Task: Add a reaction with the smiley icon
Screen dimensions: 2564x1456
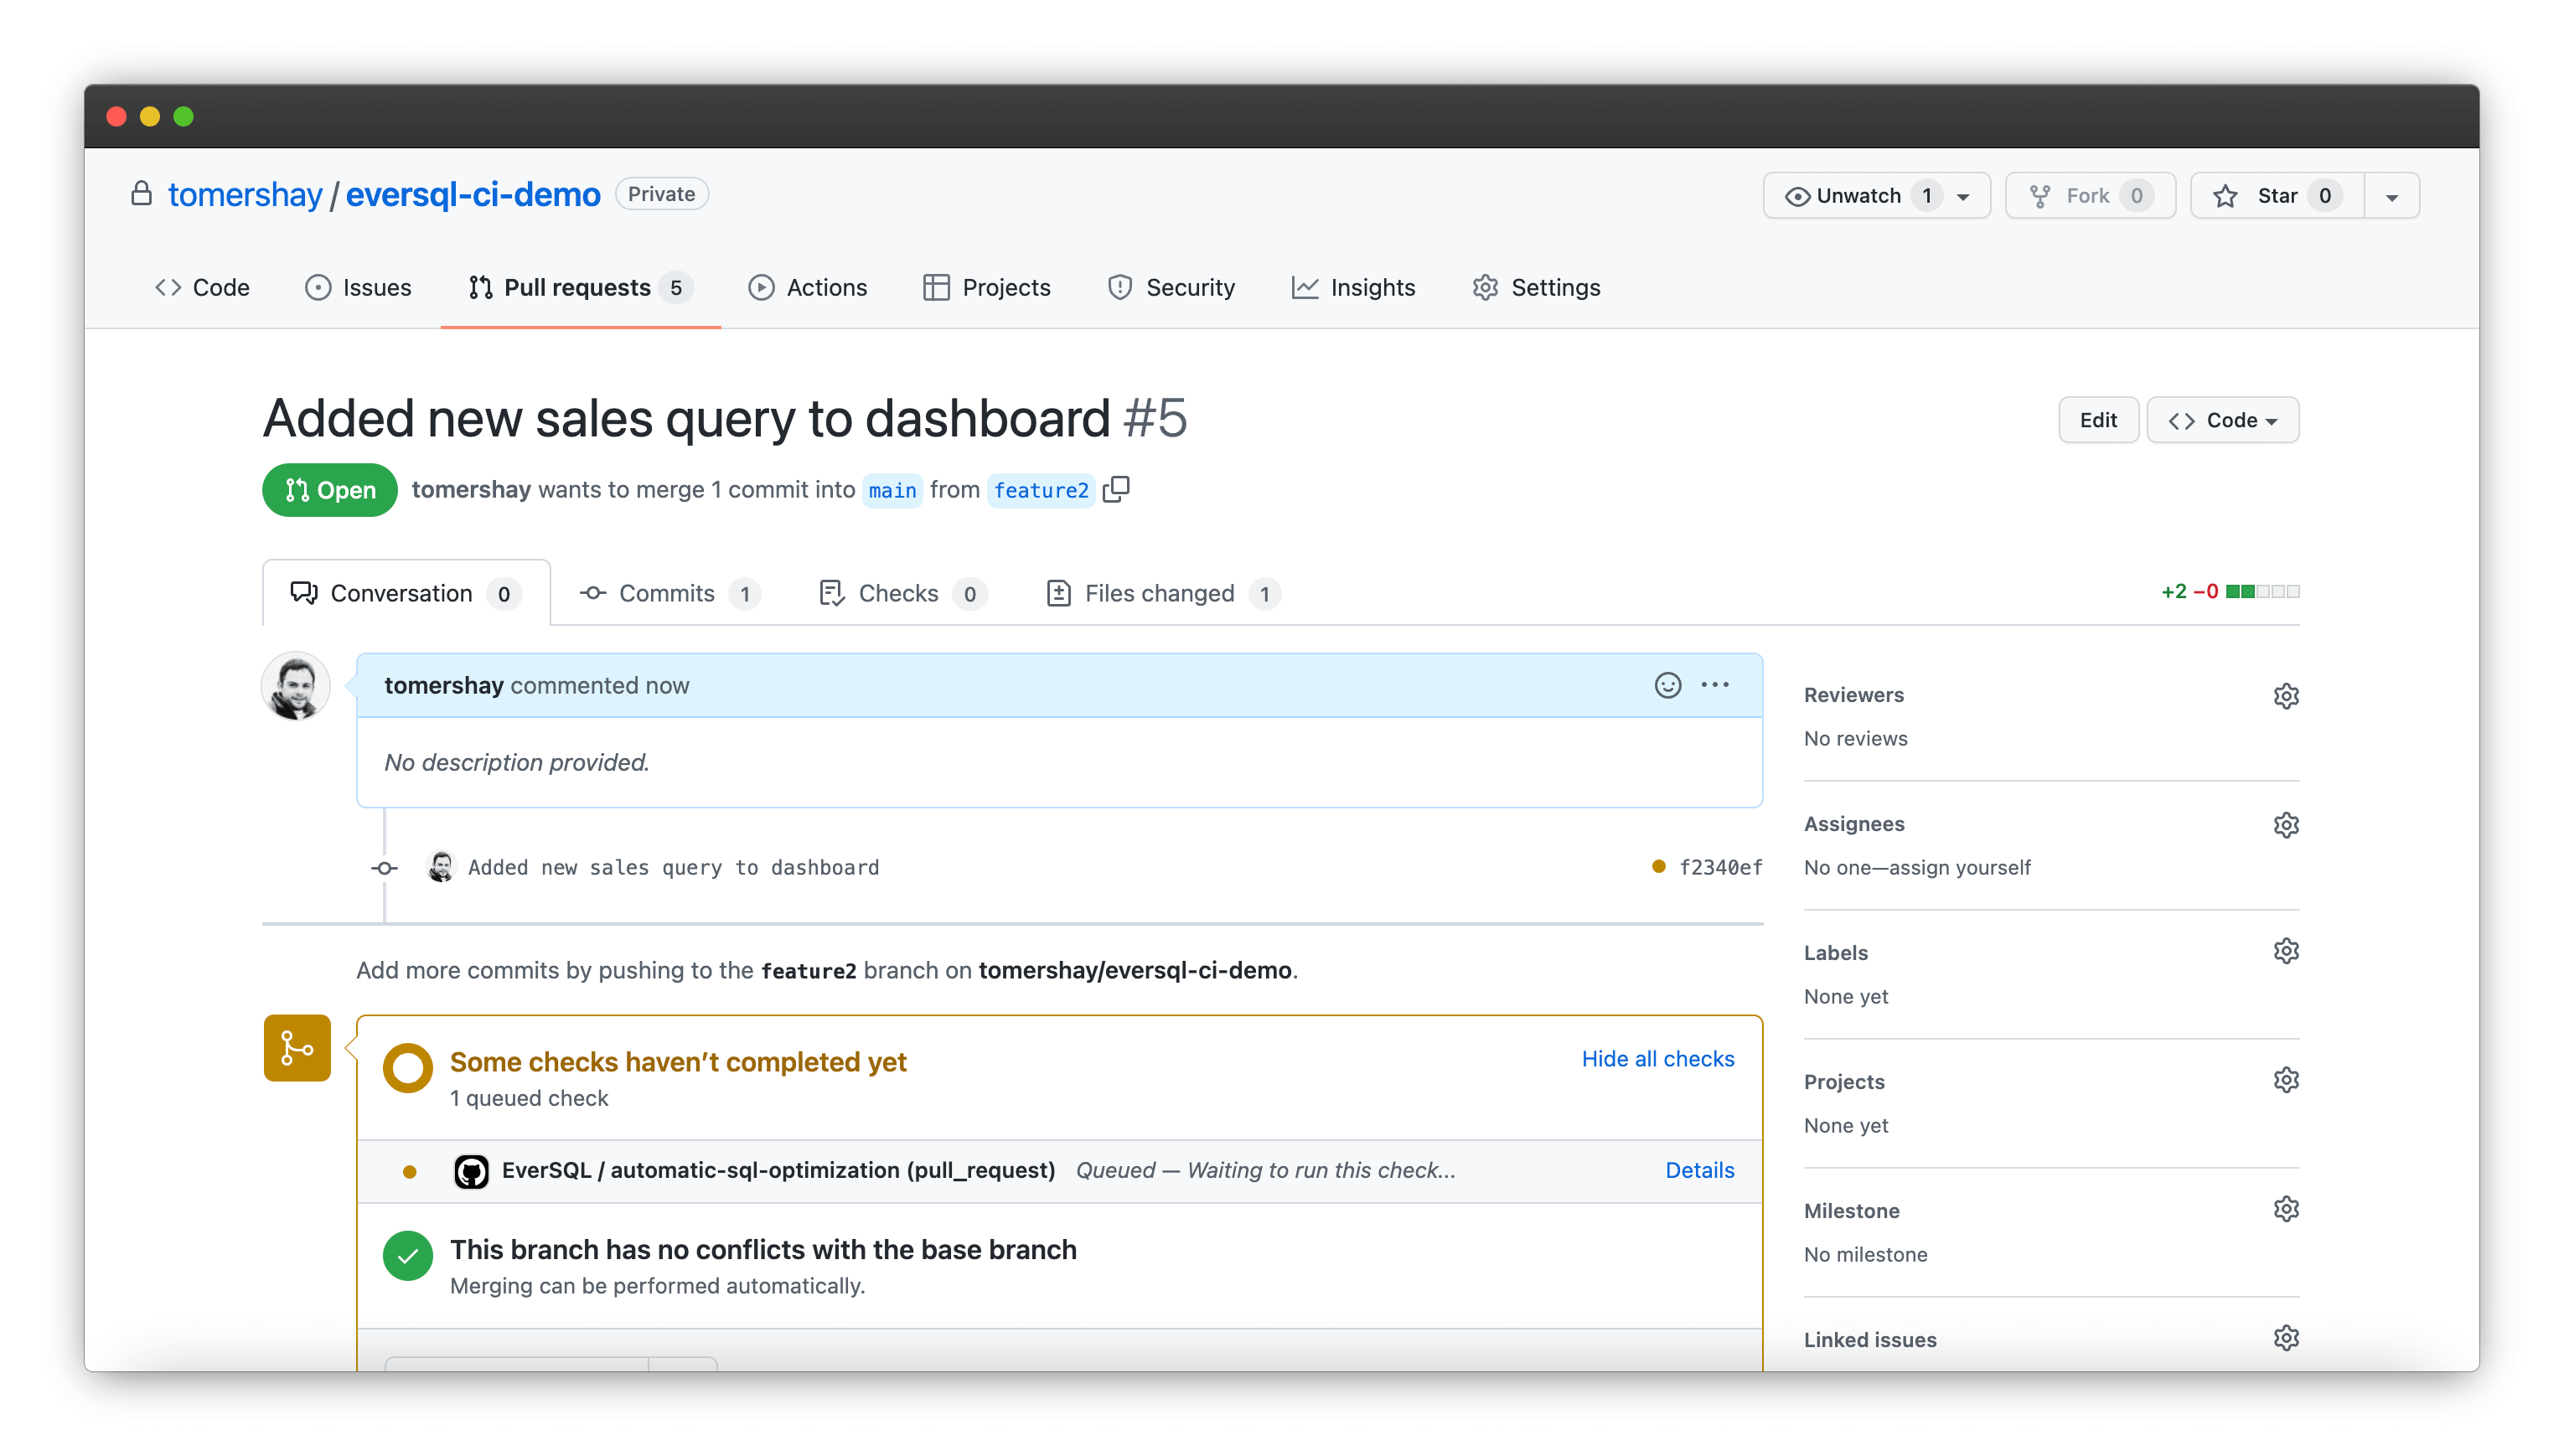Action: point(1667,685)
